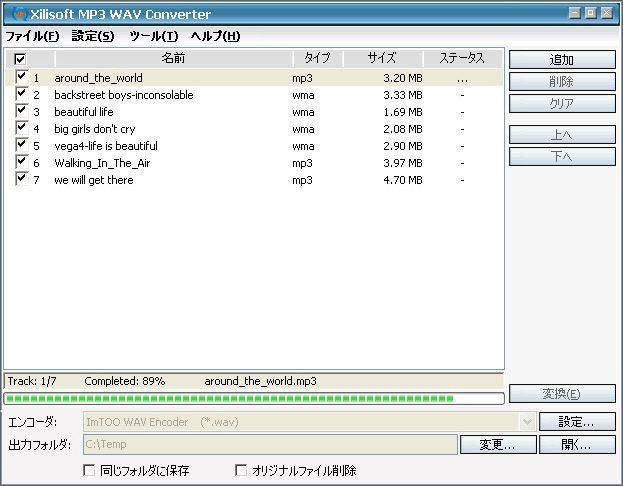The height and width of the screenshot is (486, 623).
Task: Enable 同じフォルダに保存 checkbox
Action: tap(90, 470)
